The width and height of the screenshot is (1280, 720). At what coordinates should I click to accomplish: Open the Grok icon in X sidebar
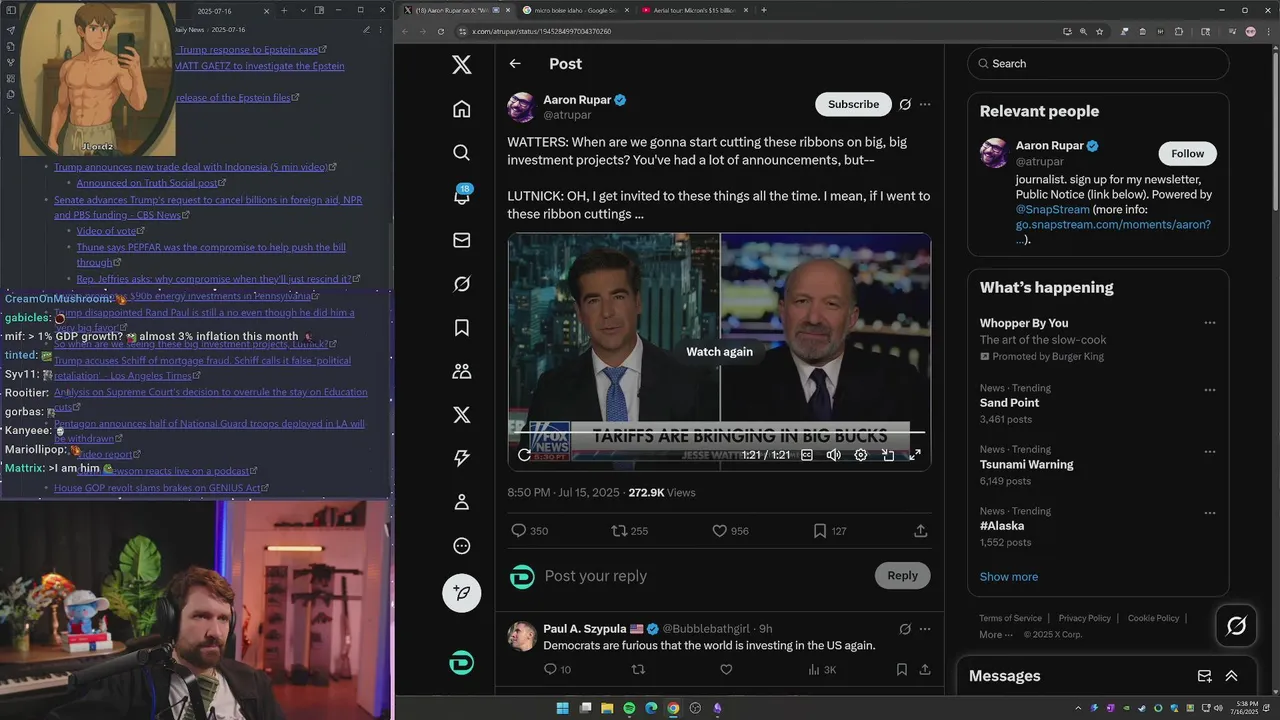tap(461, 284)
